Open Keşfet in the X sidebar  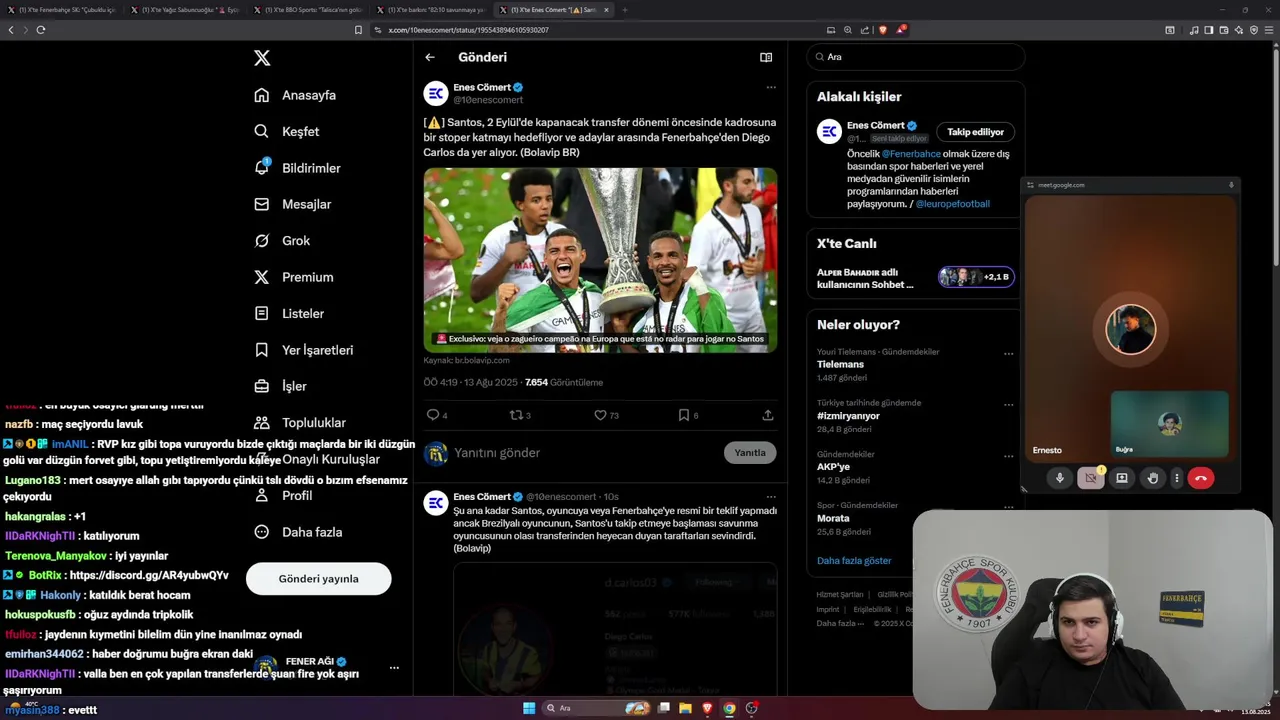[287, 131]
